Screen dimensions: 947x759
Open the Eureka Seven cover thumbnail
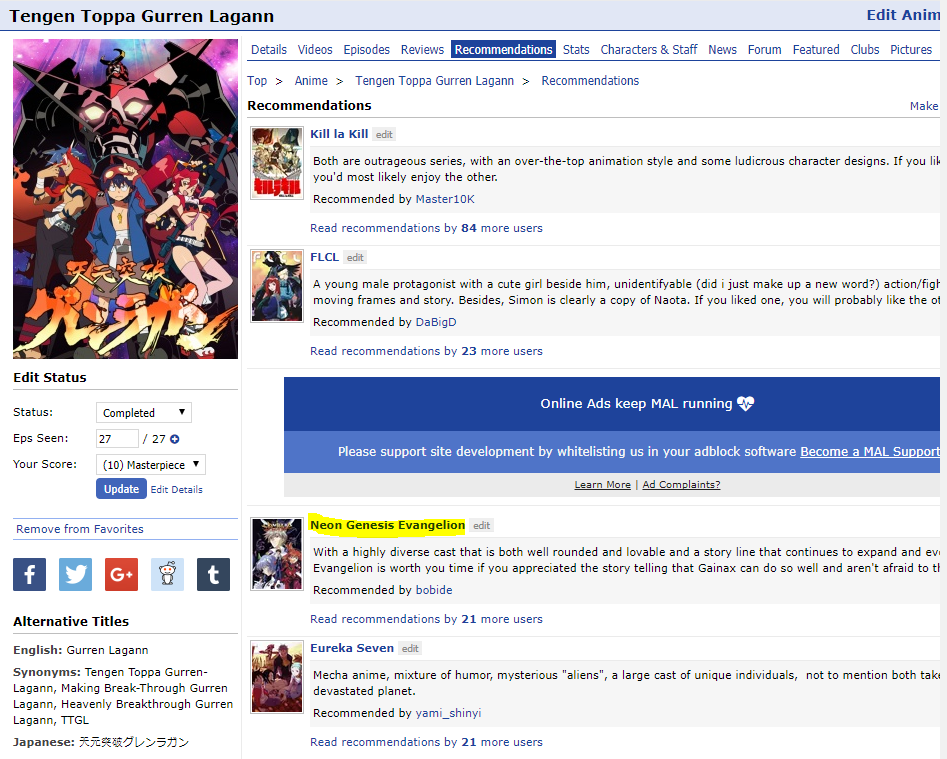point(277,677)
